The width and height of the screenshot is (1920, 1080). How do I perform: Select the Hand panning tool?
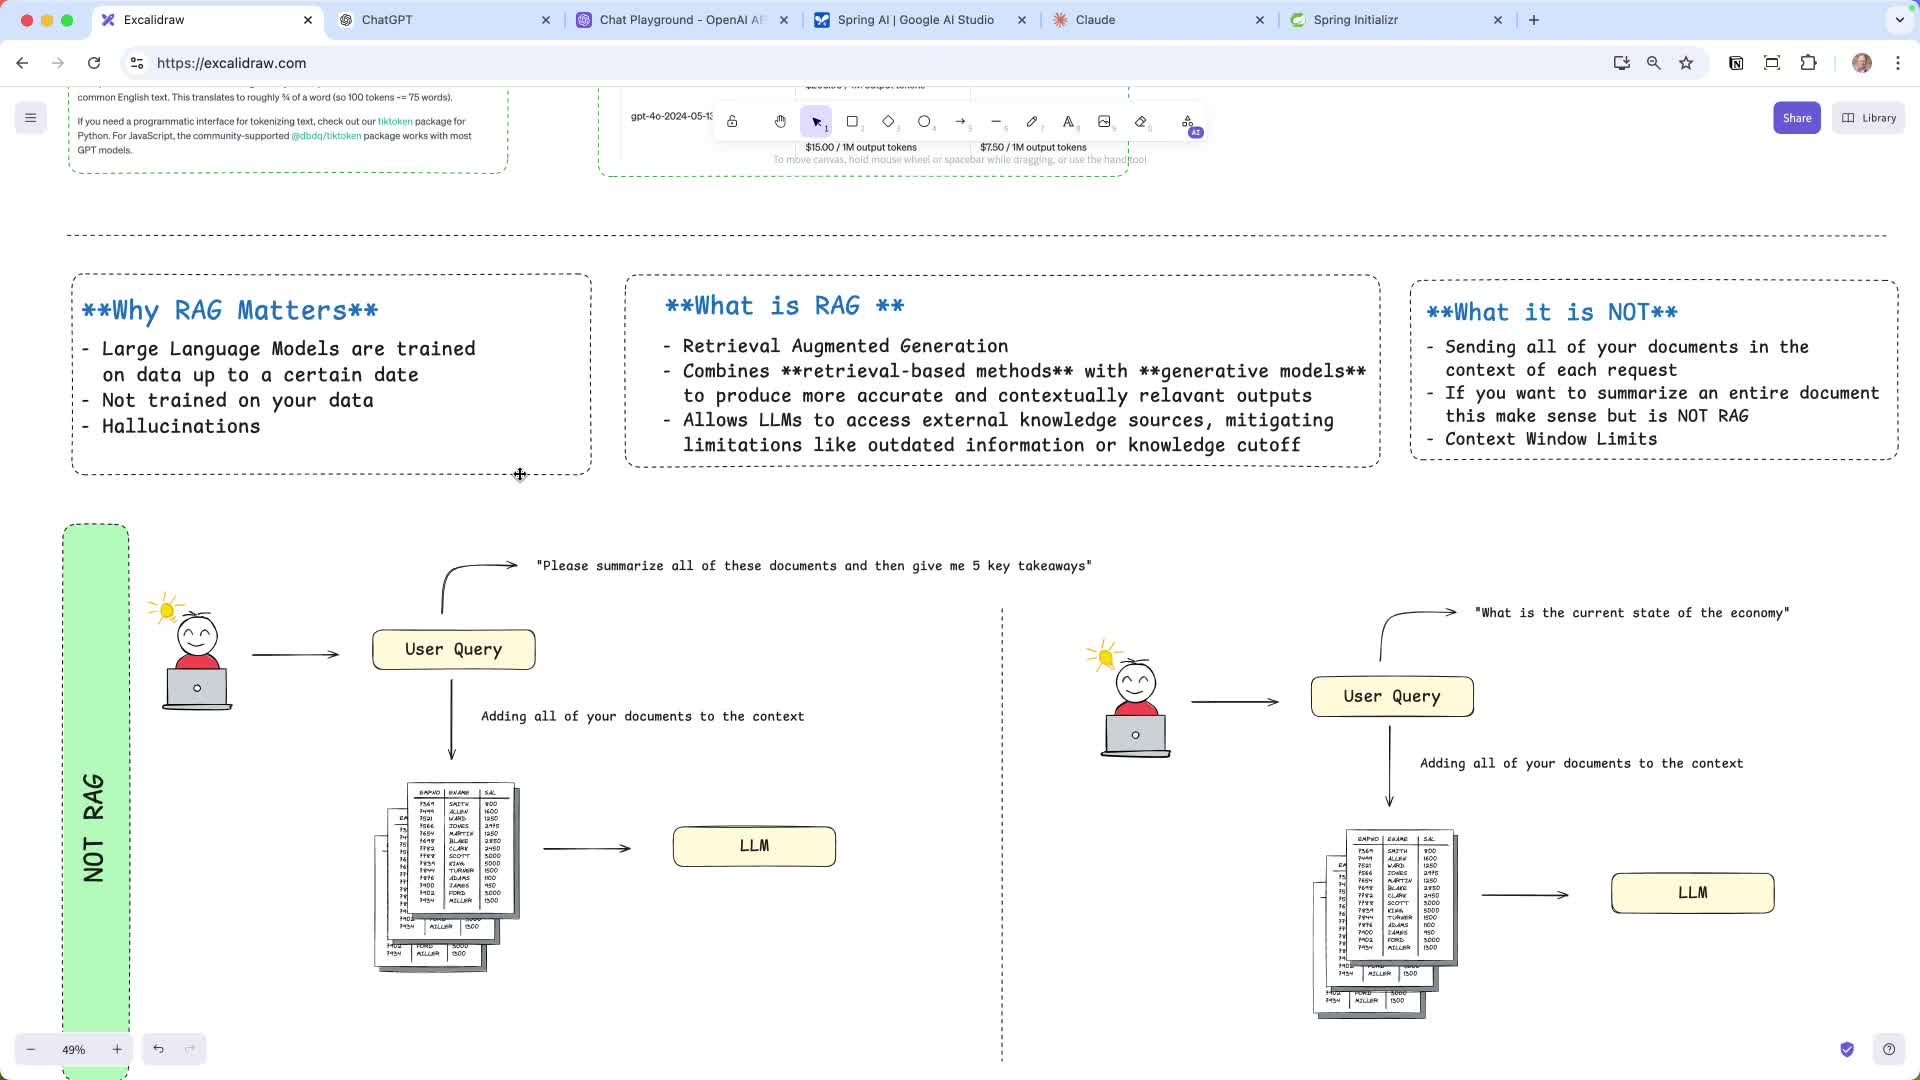780,122
